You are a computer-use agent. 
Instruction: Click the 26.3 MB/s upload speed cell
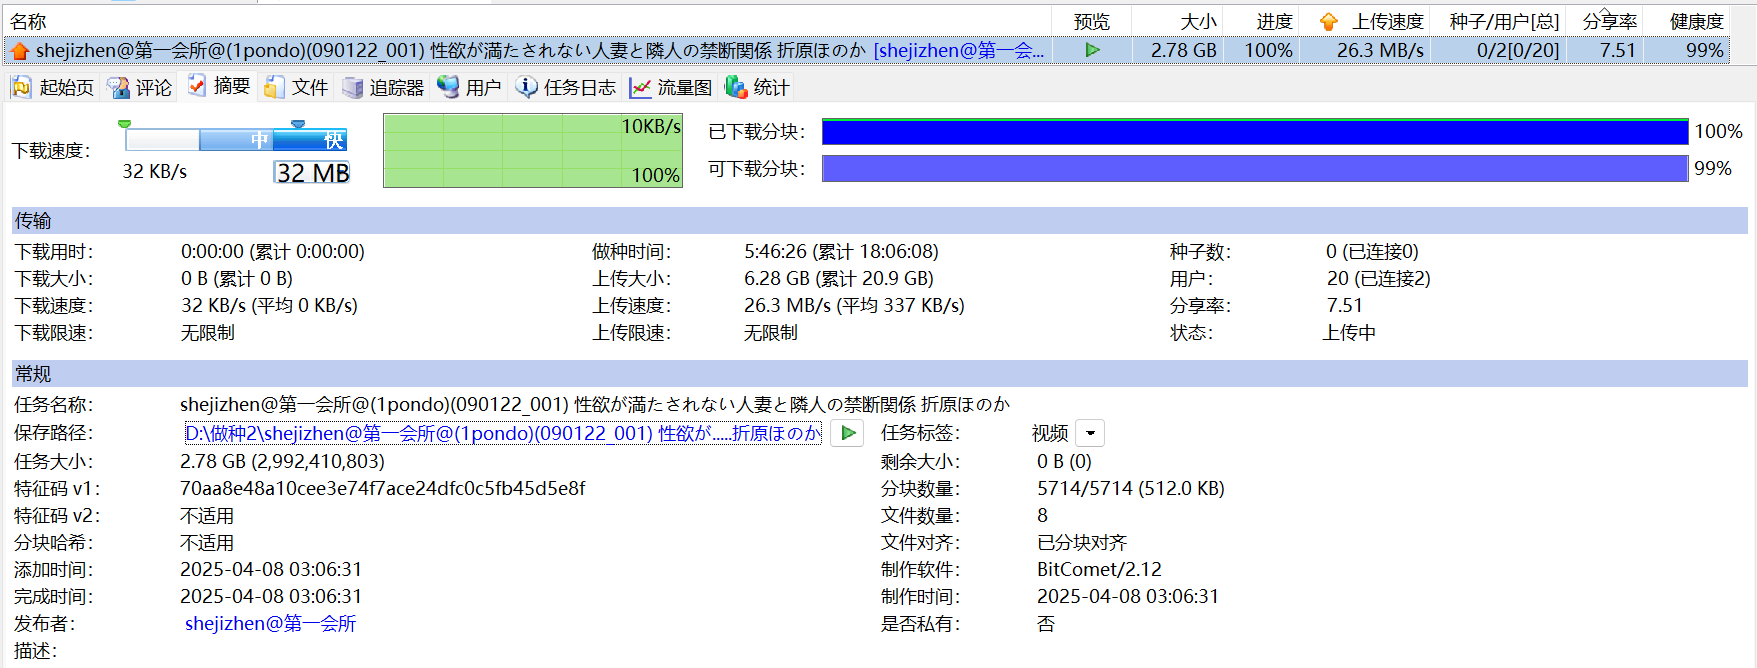tap(1380, 50)
